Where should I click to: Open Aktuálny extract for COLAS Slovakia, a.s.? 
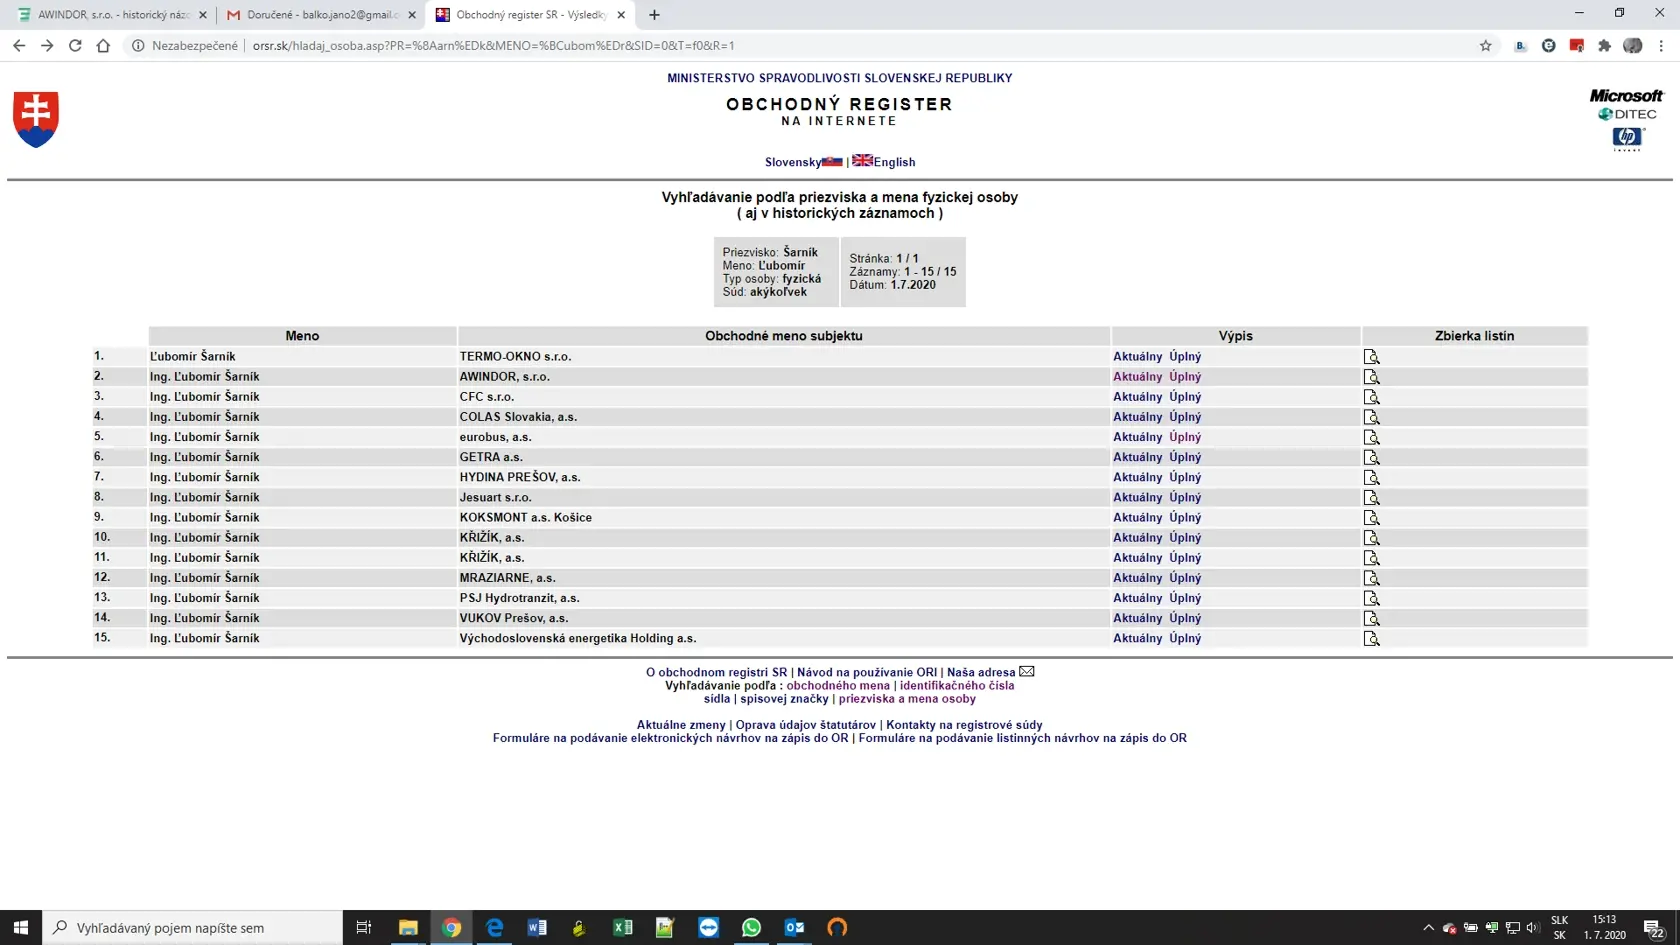click(1138, 417)
